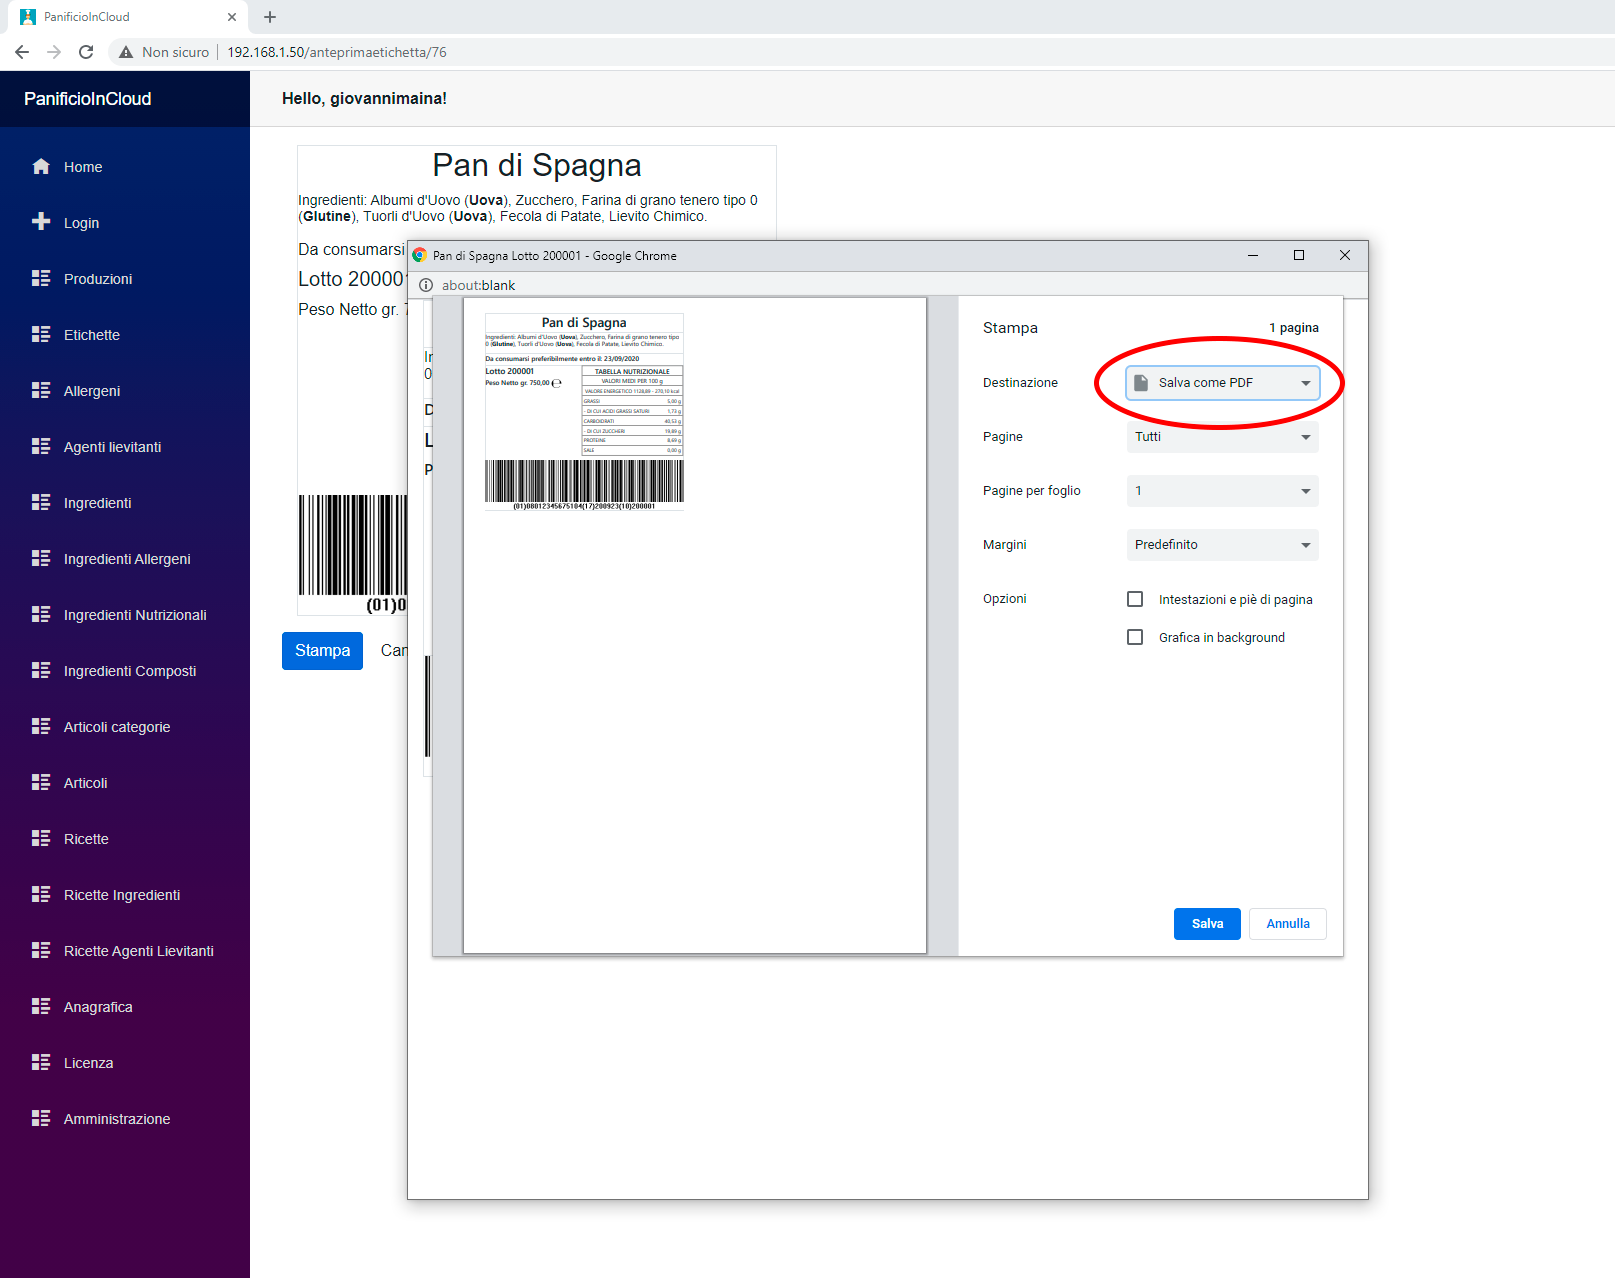This screenshot has height=1278, width=1615.
Task: Click the blue Stampa button
Action: 322,651
